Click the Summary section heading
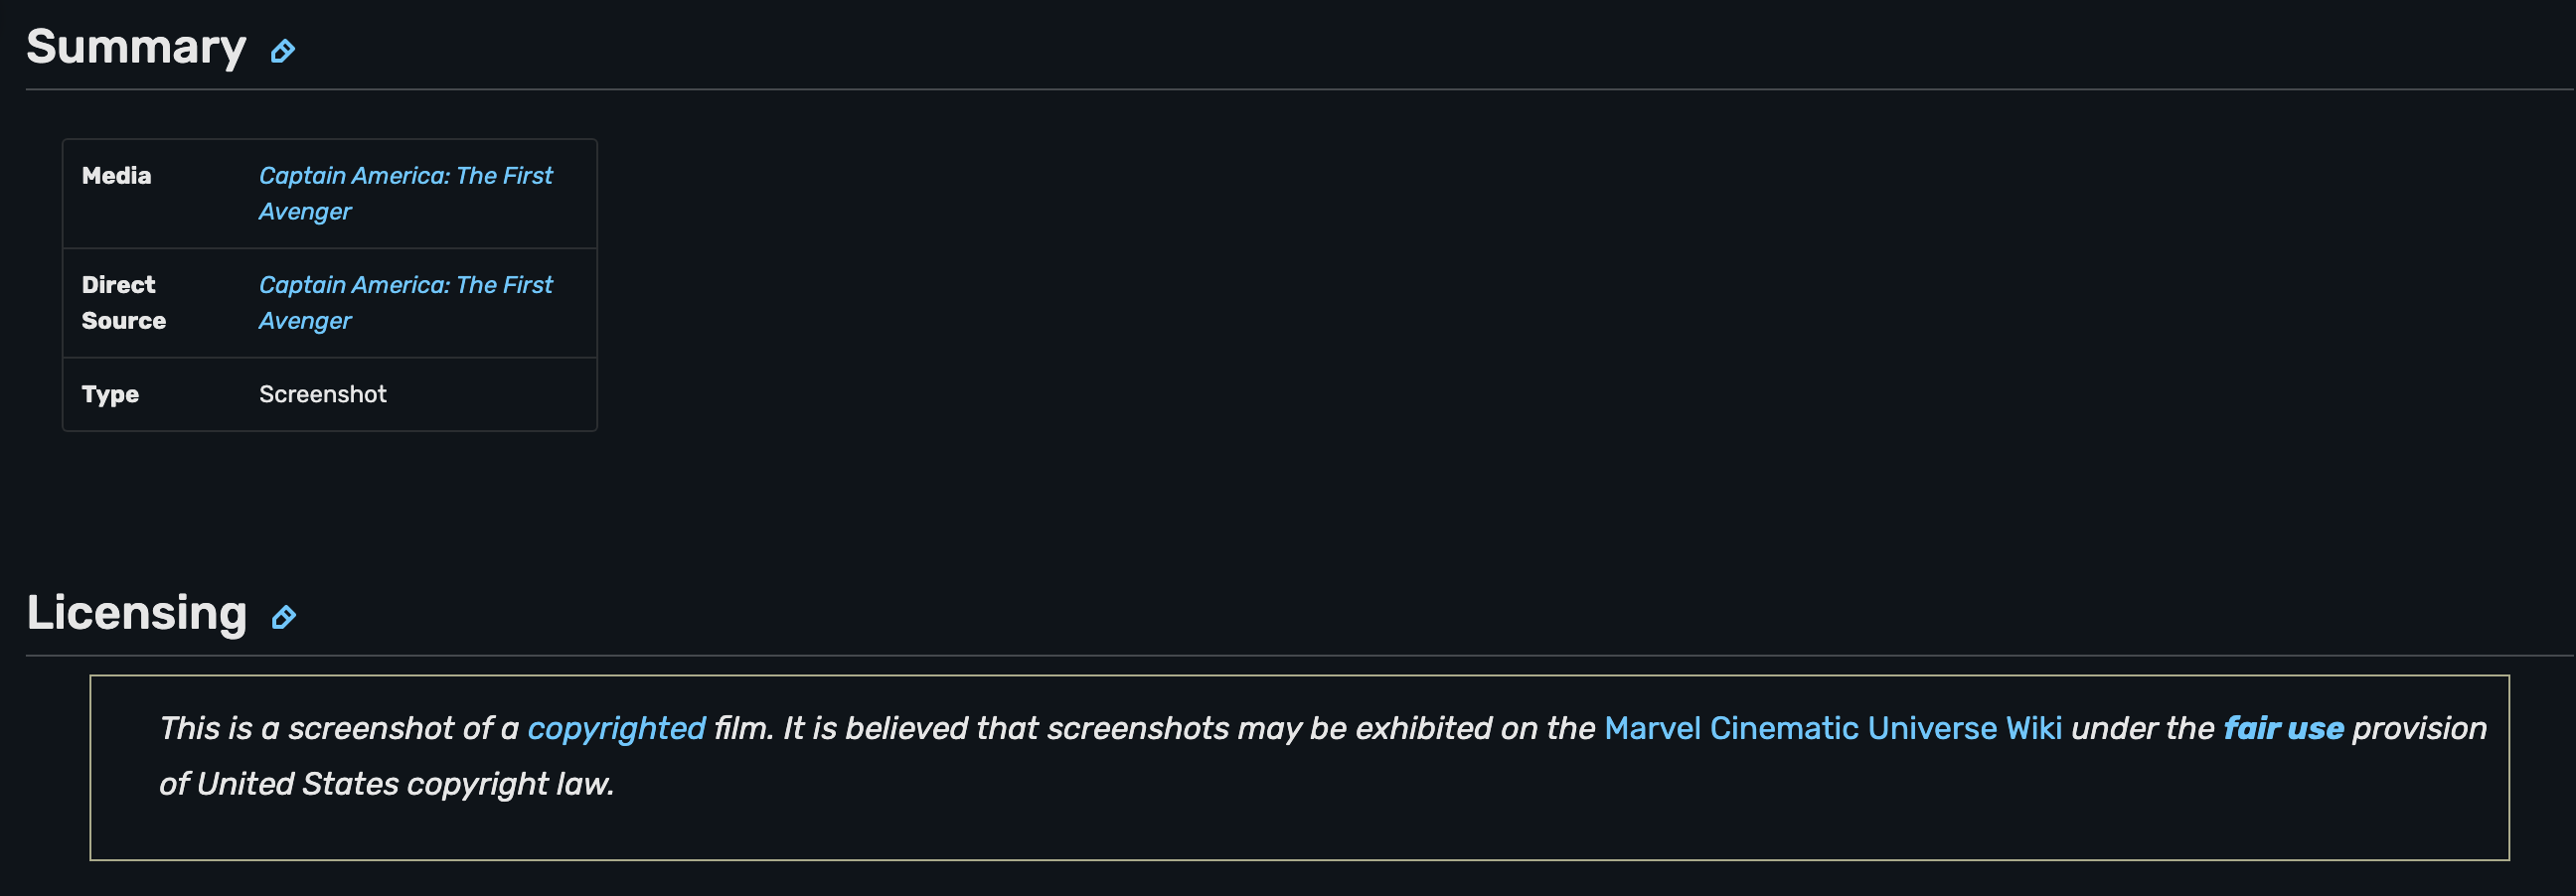 [136, 47]
